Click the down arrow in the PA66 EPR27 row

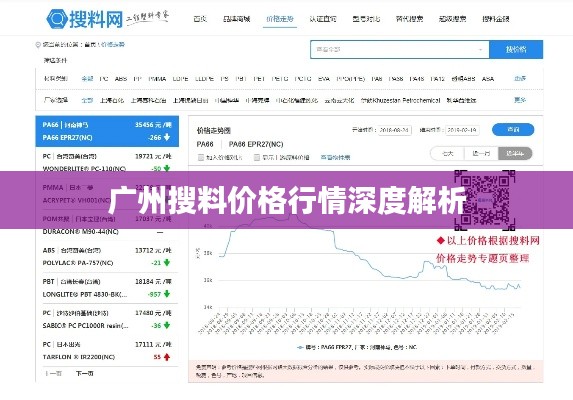point(167,137)
